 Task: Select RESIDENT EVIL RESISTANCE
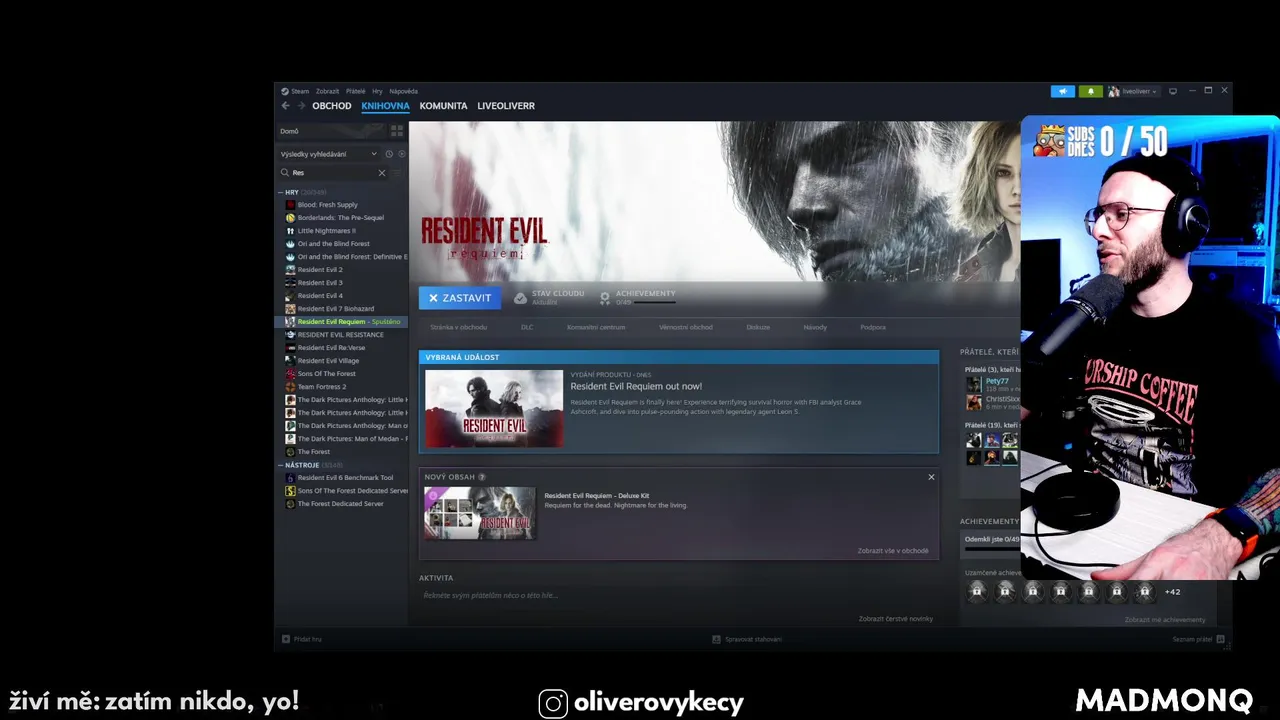[x=340, y=335]
